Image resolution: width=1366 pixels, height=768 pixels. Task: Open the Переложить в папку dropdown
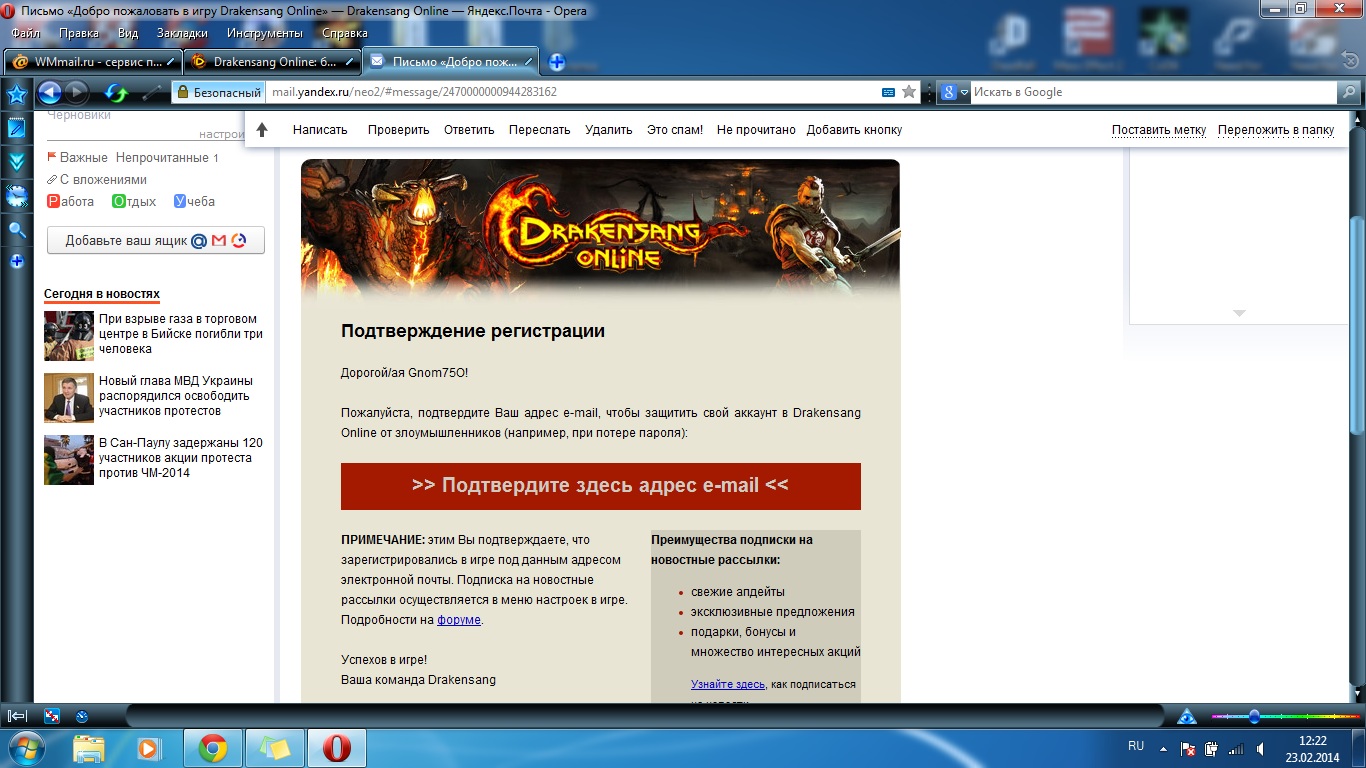click(x=1276, y=130)
